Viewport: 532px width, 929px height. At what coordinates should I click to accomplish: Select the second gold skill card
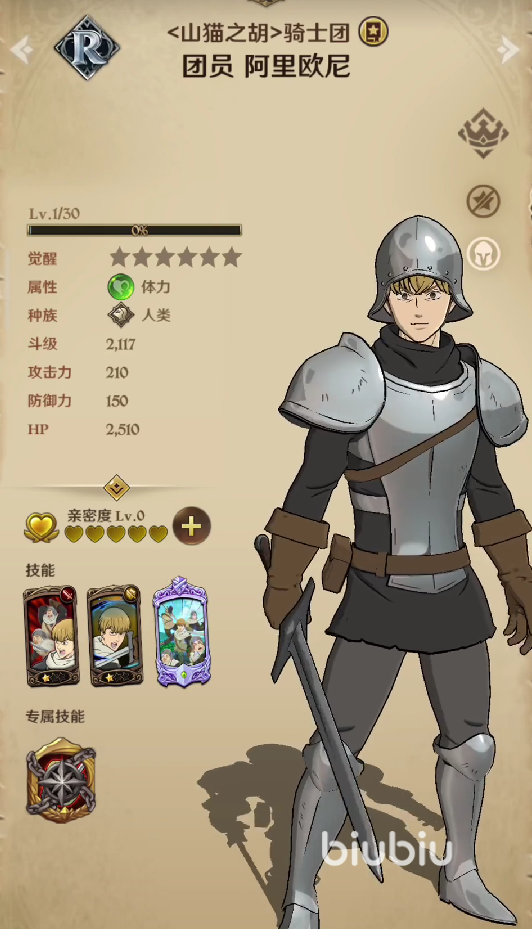coord(116,636)
